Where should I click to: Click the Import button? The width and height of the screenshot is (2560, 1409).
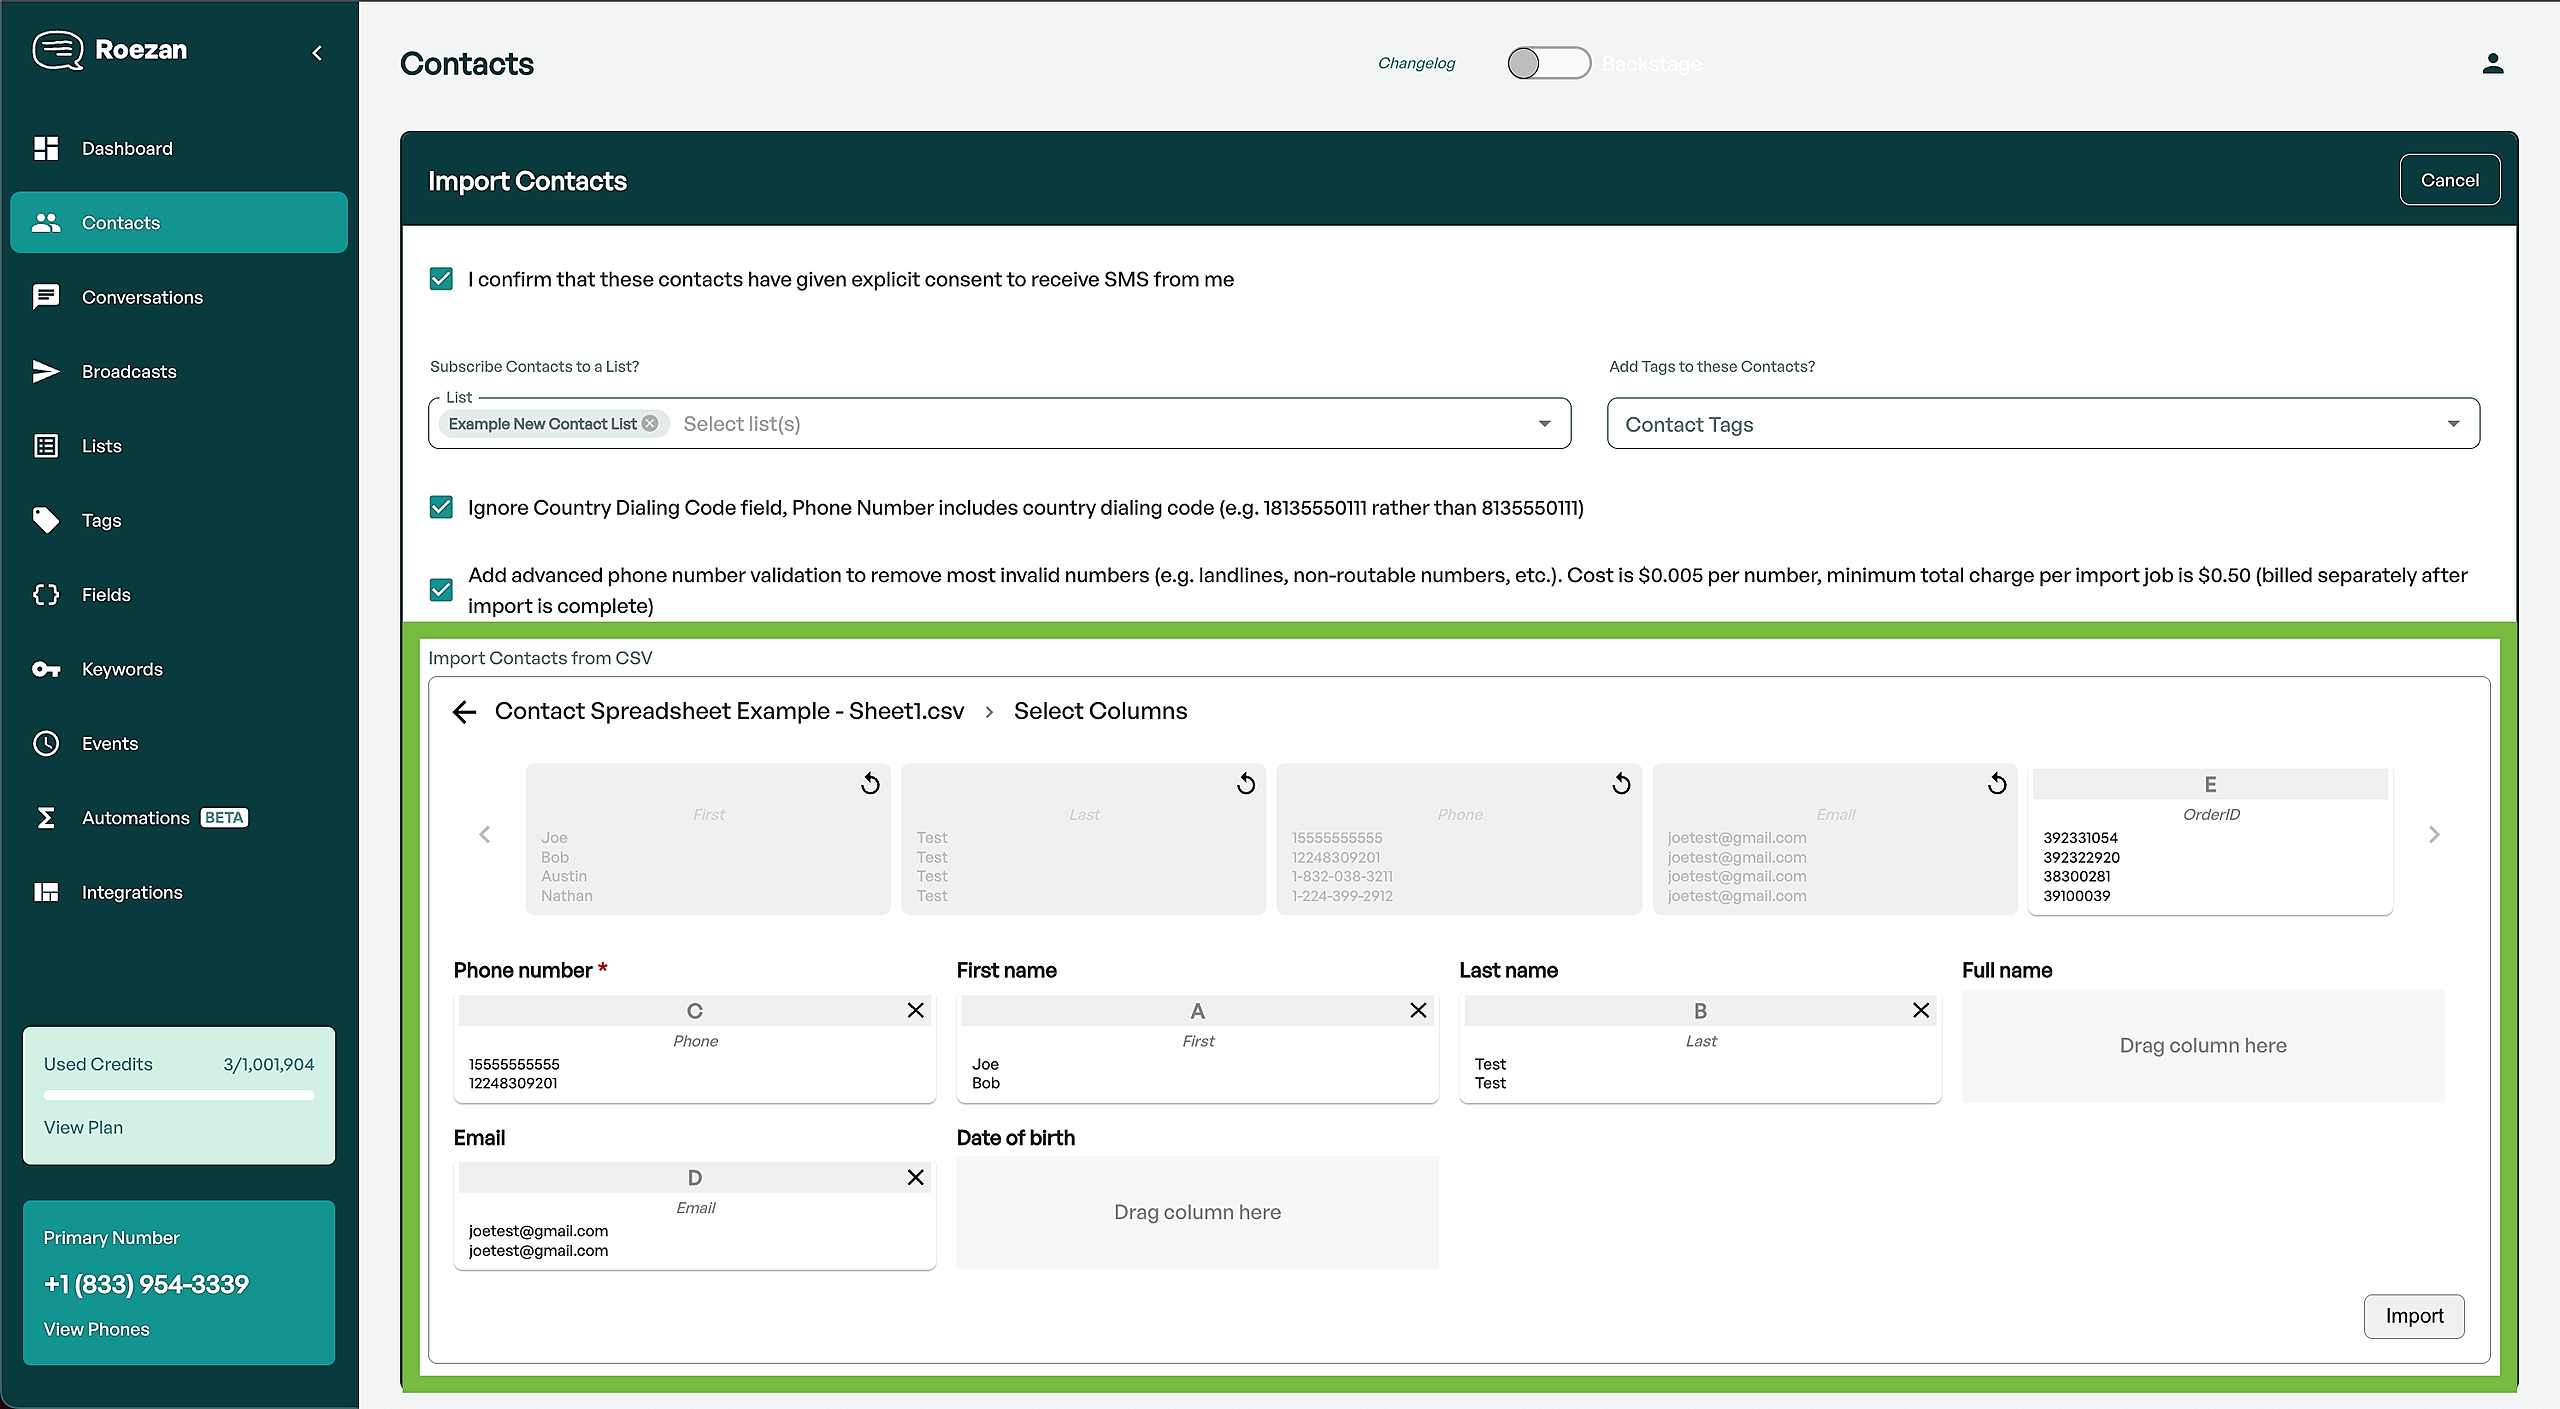point(2413,1316)
